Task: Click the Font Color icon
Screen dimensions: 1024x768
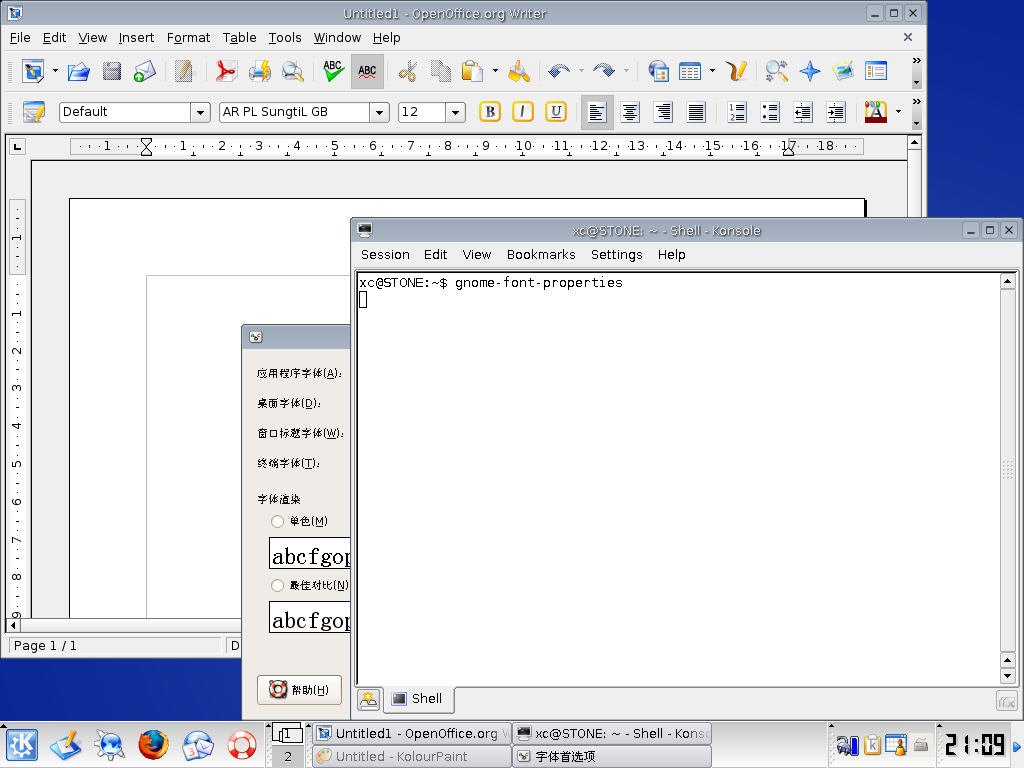Action: (876, 112)
